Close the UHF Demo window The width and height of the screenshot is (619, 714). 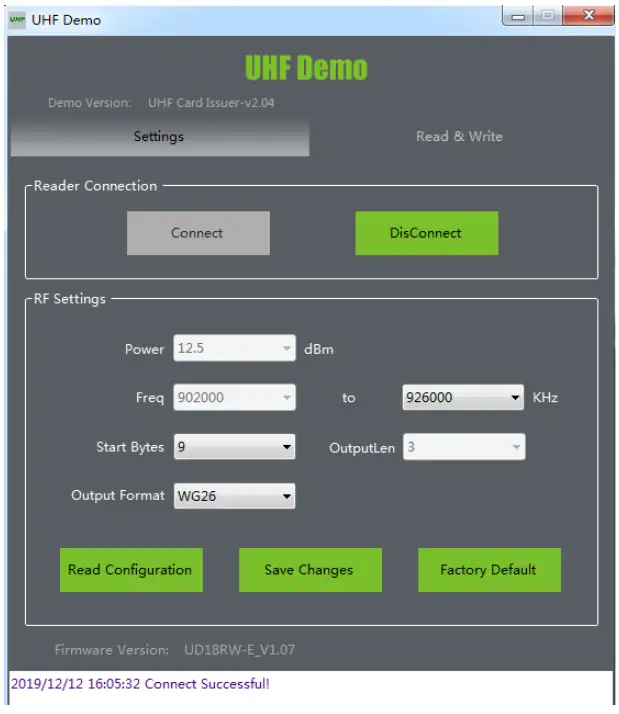[588, 15]
